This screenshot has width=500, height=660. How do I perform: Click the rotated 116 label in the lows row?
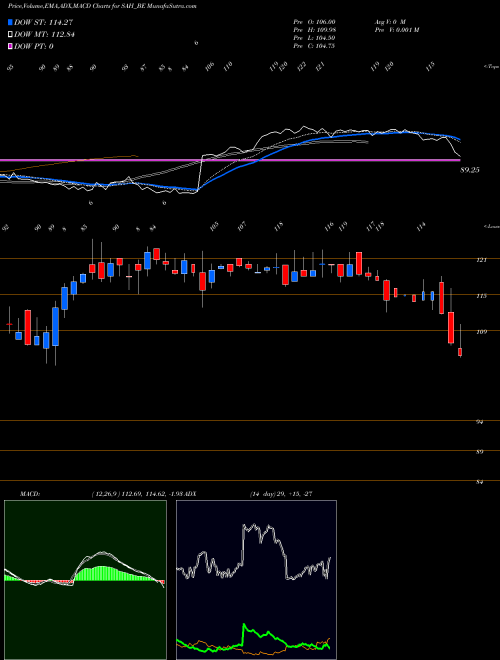click(x=329, y=226)
